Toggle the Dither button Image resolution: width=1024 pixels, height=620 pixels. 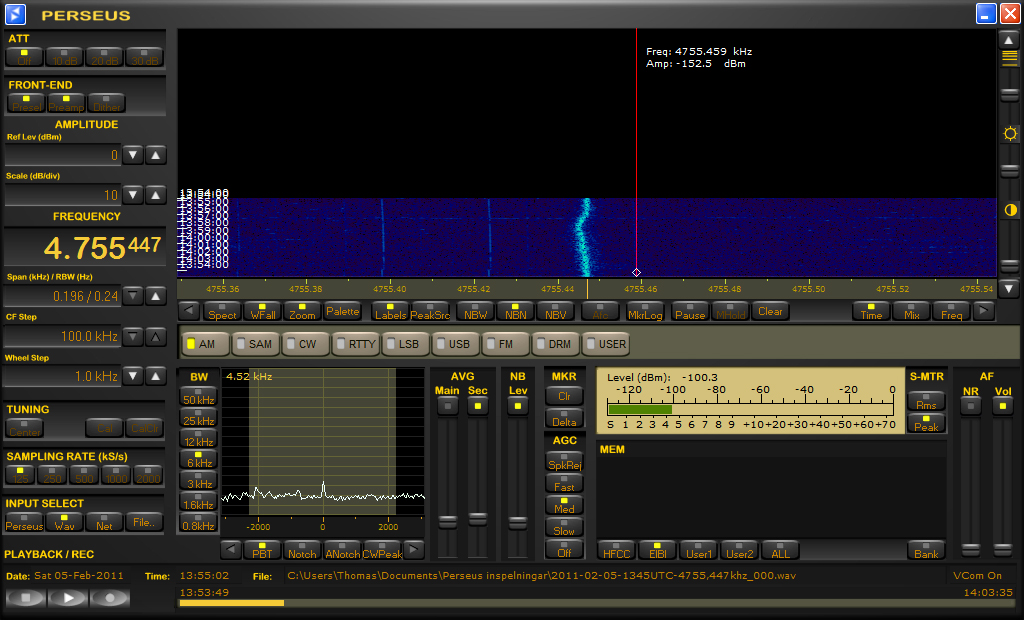tap(106, 103)
